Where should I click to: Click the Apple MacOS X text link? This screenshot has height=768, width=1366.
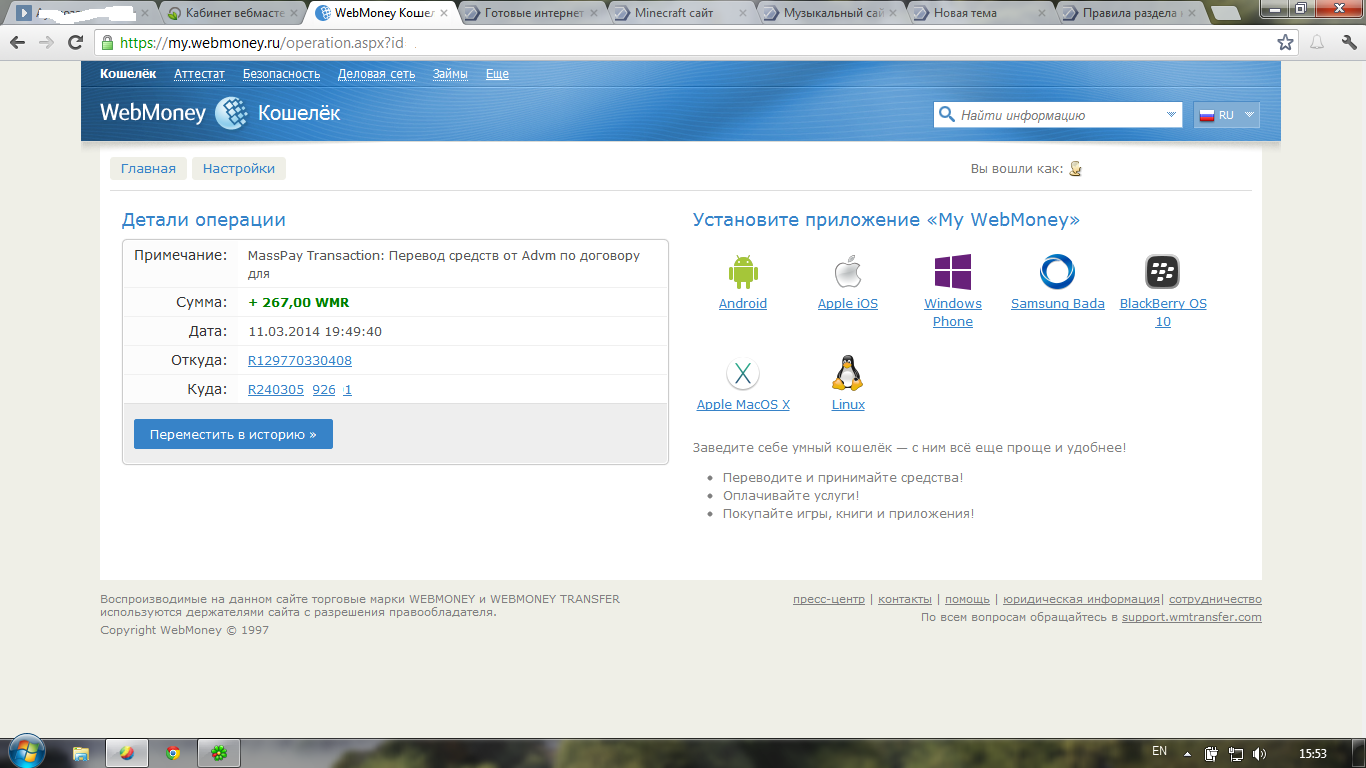743,404
